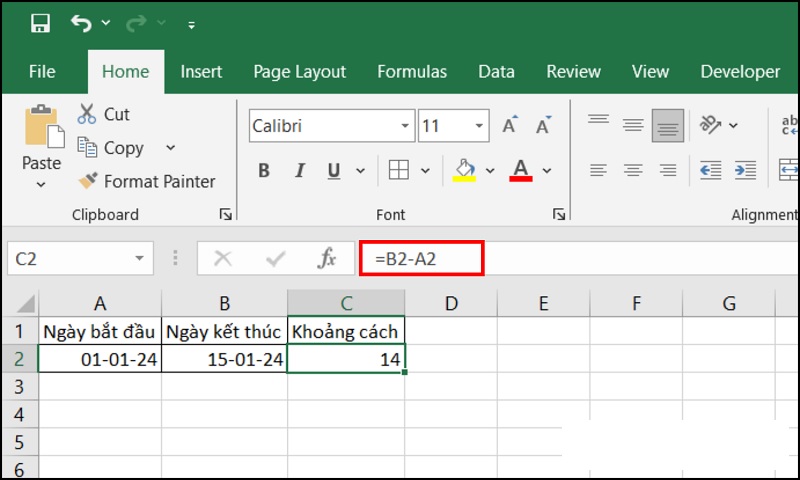Click the Cut scissors icon
This screenshot has width=800, height=480.
coord(87,114)
